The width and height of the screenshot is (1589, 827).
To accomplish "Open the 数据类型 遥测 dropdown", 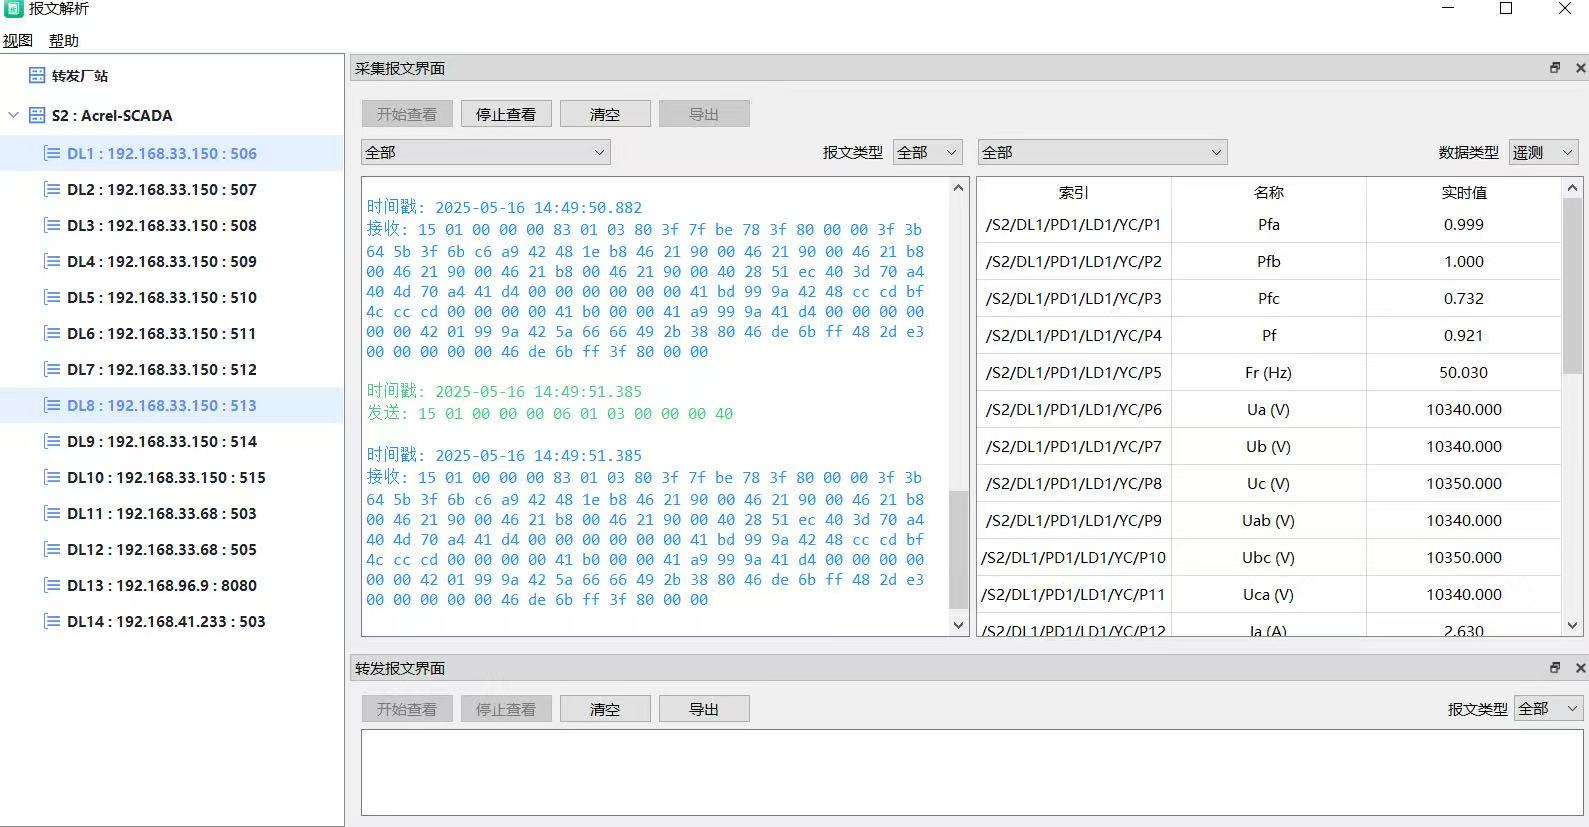I will point(1543,153).
